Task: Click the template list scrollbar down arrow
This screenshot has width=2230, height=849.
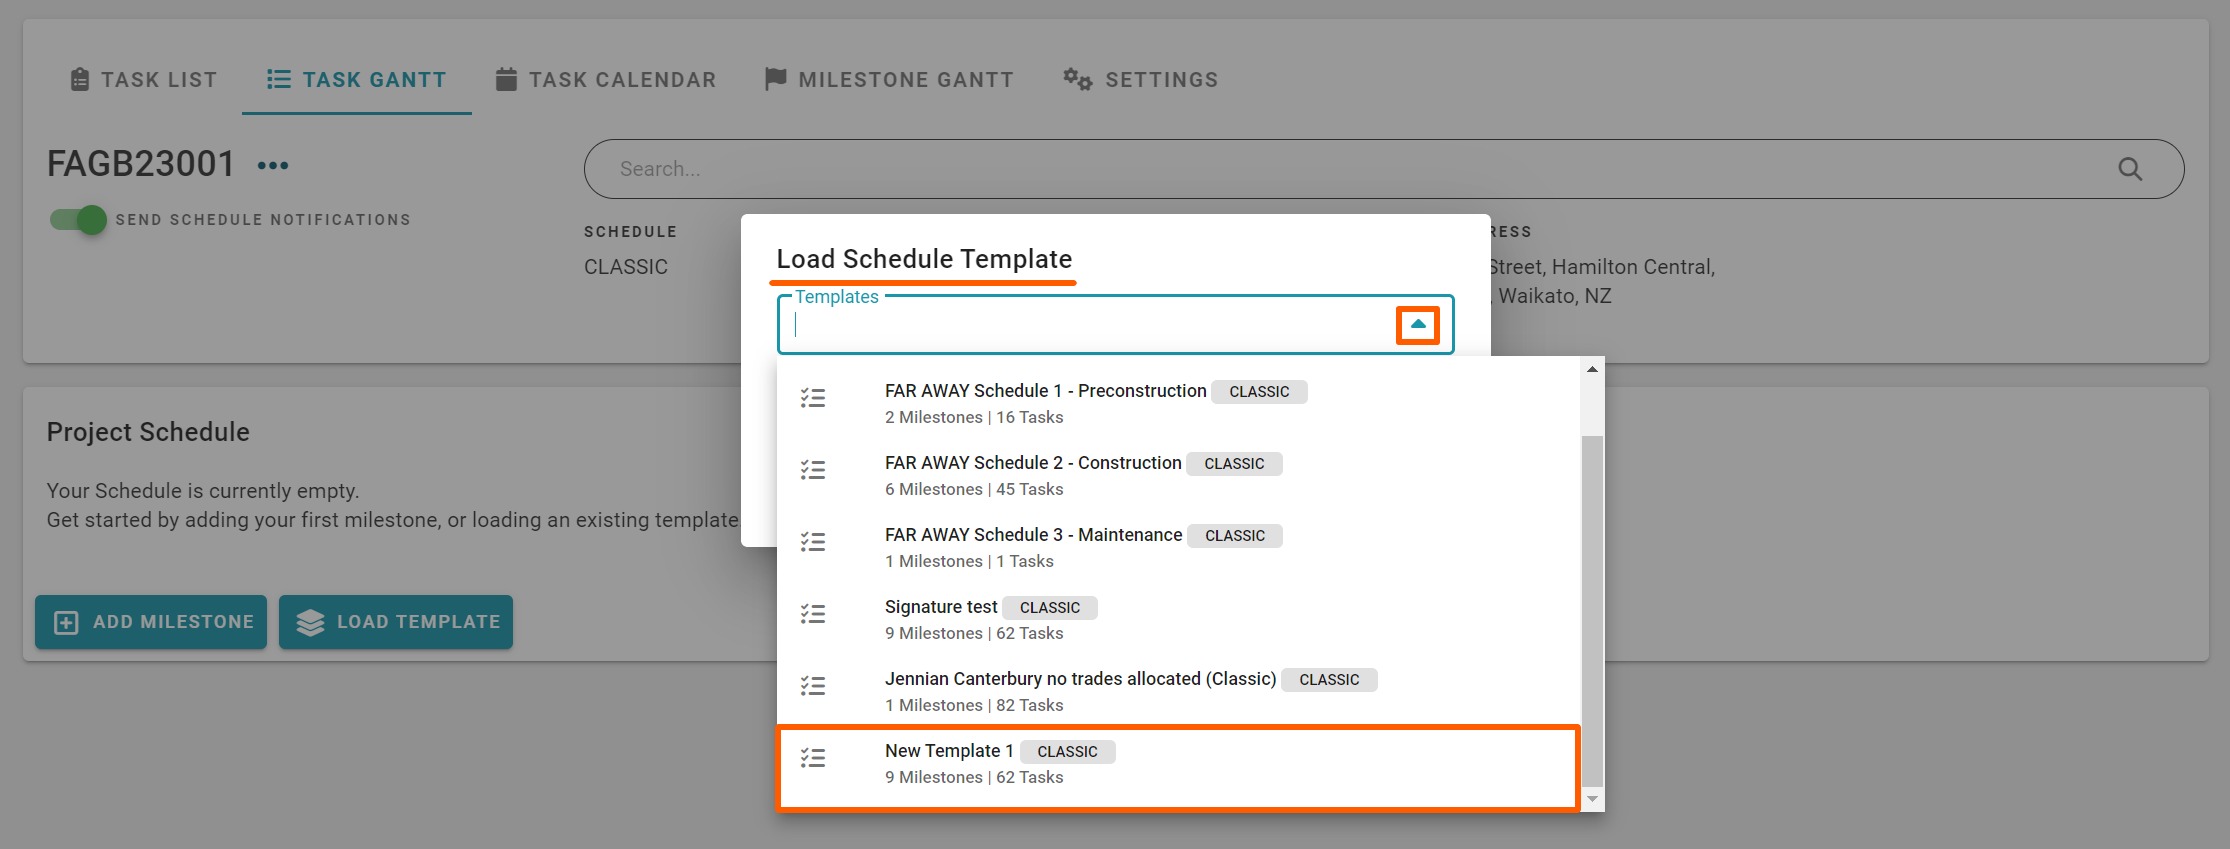Action: [x=1592, y=800]
